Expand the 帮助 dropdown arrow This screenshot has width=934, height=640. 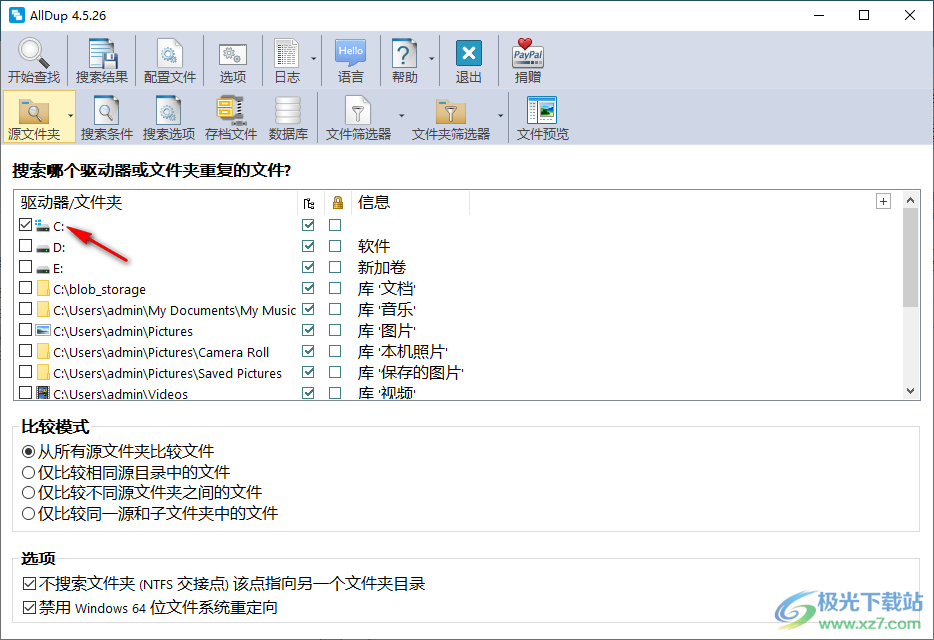point(431,59)
